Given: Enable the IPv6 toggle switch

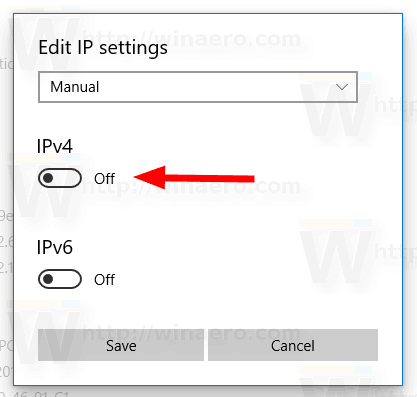Looking at the screenshot, I should pyautogui.click(x=60, y=279).
